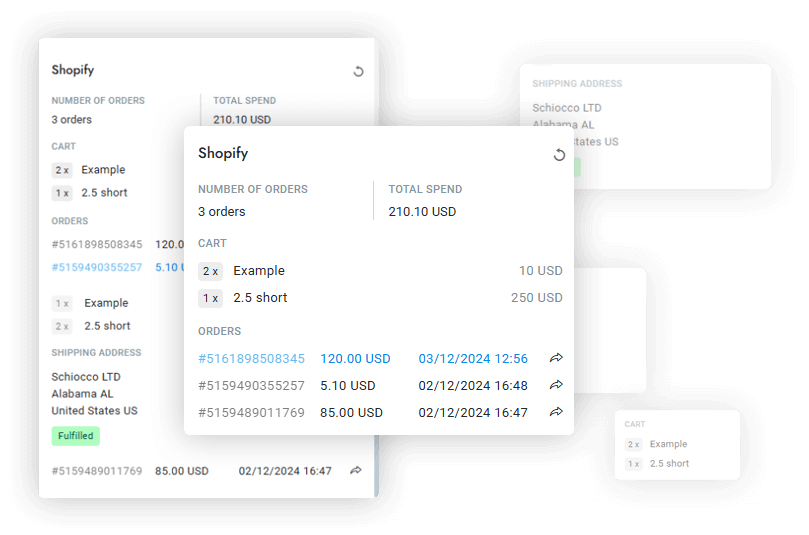
Task: Click '5.10 USD' in front card
Action: coord(347,385)
